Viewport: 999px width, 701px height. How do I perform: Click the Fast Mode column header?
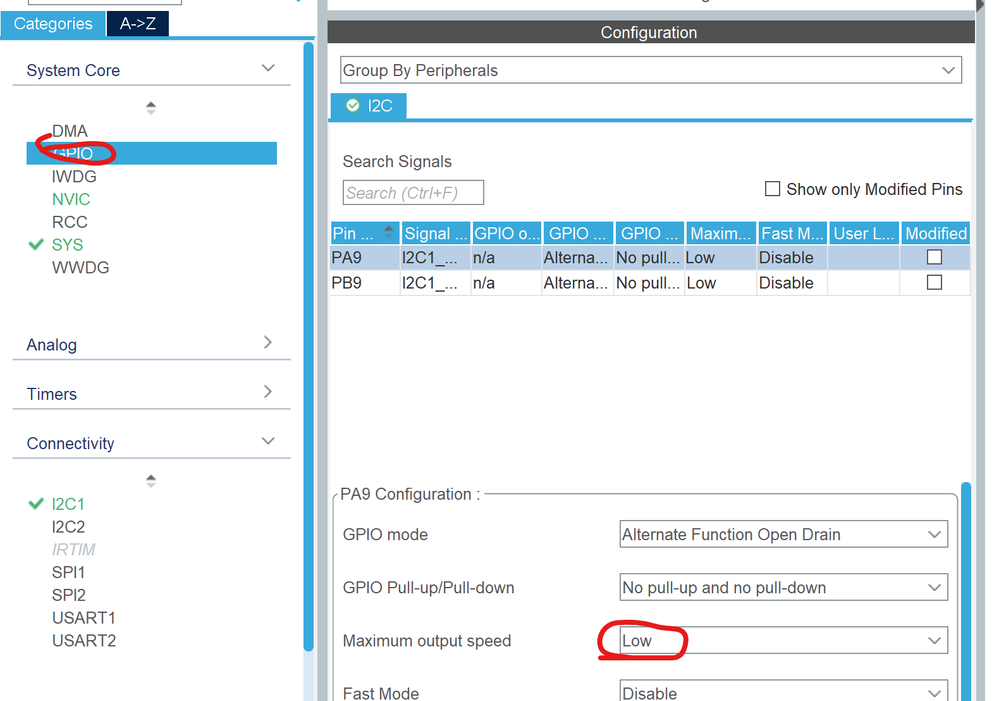[x=793, y=233]
